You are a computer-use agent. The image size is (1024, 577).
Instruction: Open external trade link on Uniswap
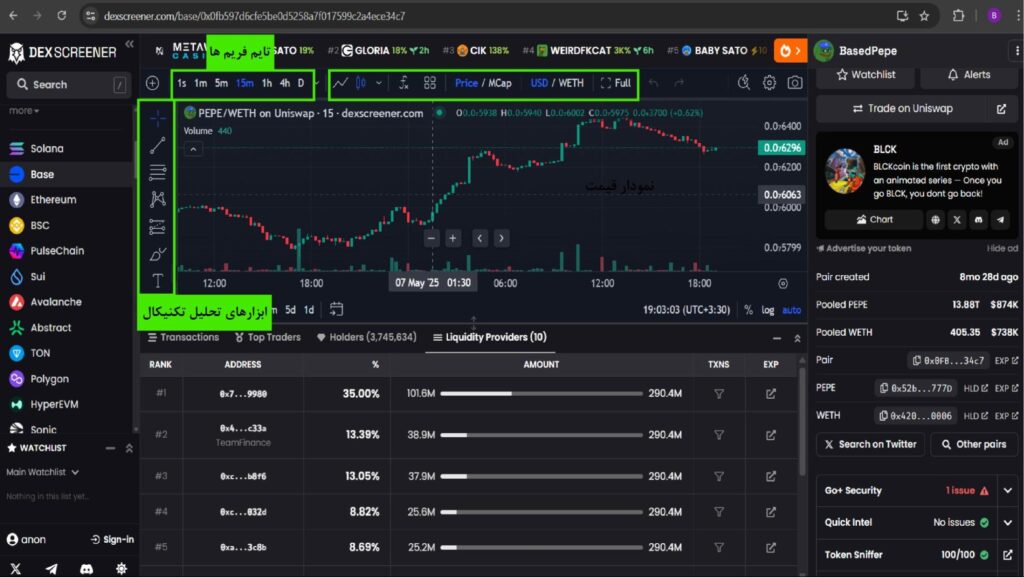tap(1001, 109)
